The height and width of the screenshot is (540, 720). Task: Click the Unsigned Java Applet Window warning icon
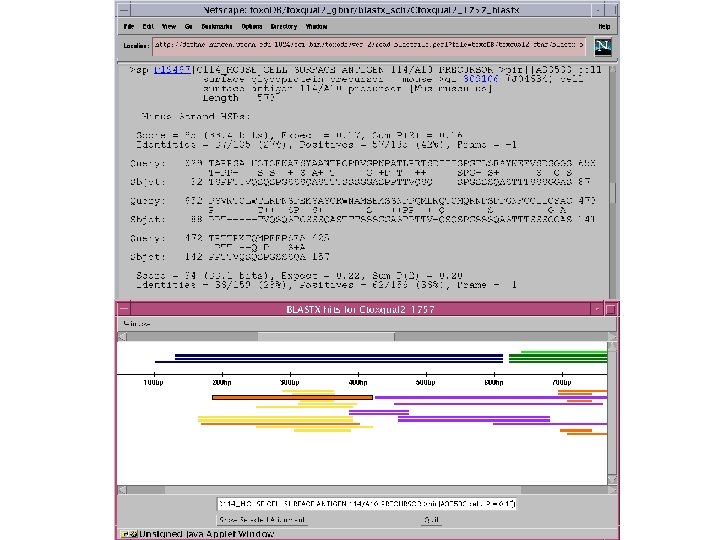129,534
